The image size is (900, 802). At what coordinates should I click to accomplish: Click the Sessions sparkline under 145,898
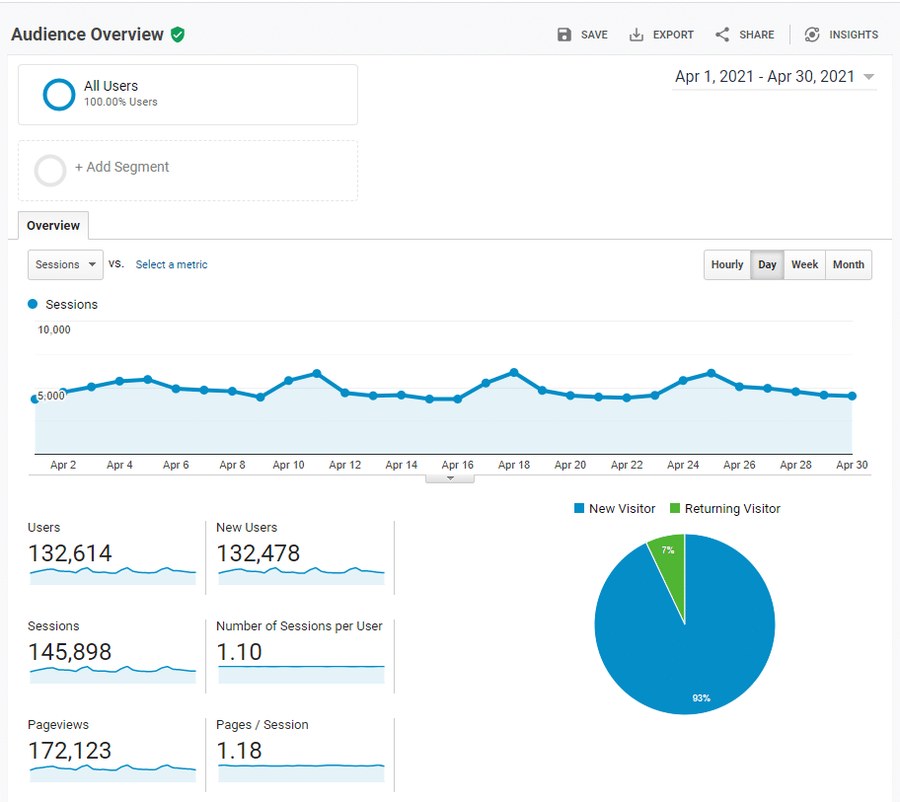pos(113,675)
